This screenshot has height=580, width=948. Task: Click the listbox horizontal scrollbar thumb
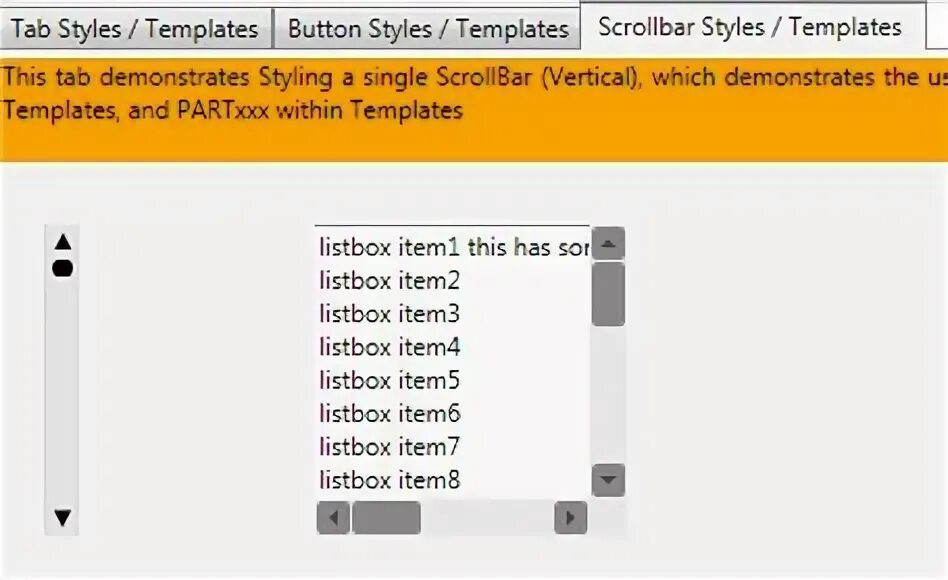tap(387, 518)
